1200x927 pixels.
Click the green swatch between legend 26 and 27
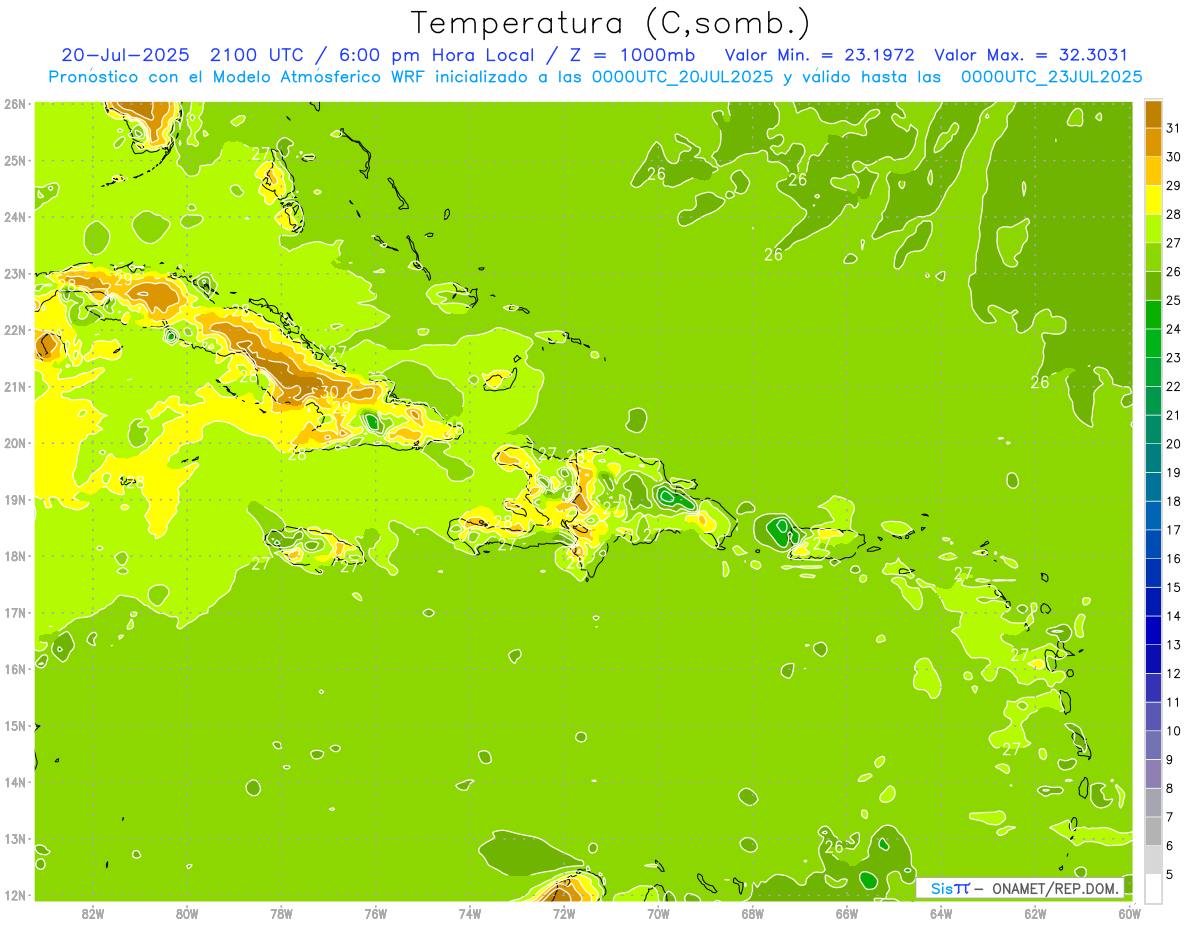1153,257
